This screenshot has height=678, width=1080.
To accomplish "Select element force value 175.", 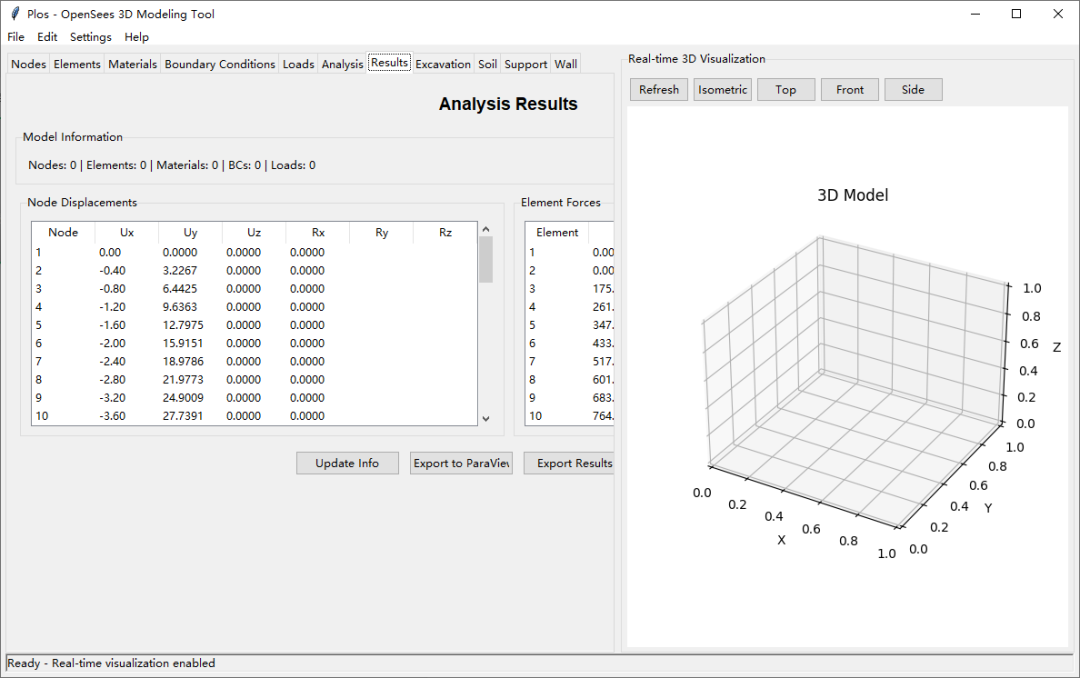I will click(603, 289).
